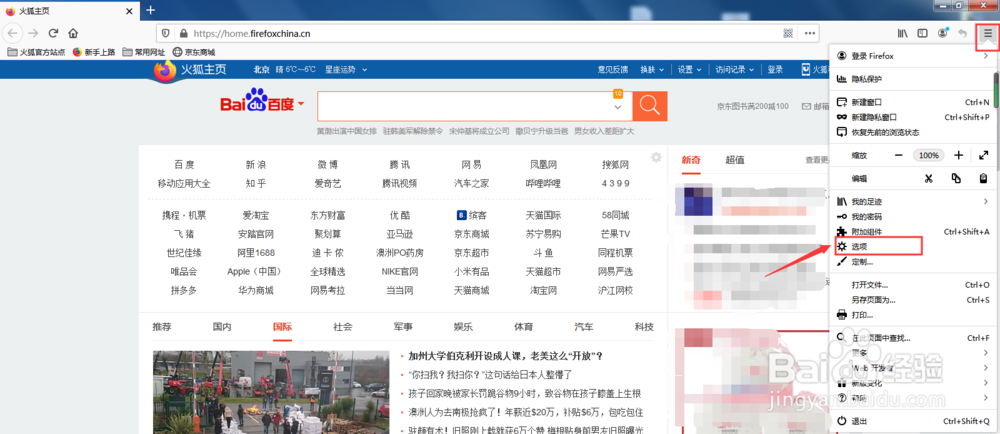Select 恢复先前的浏览状态 menu item
Image resolution: width=1000 pixels, height=434 pixels.
(913, 133)
